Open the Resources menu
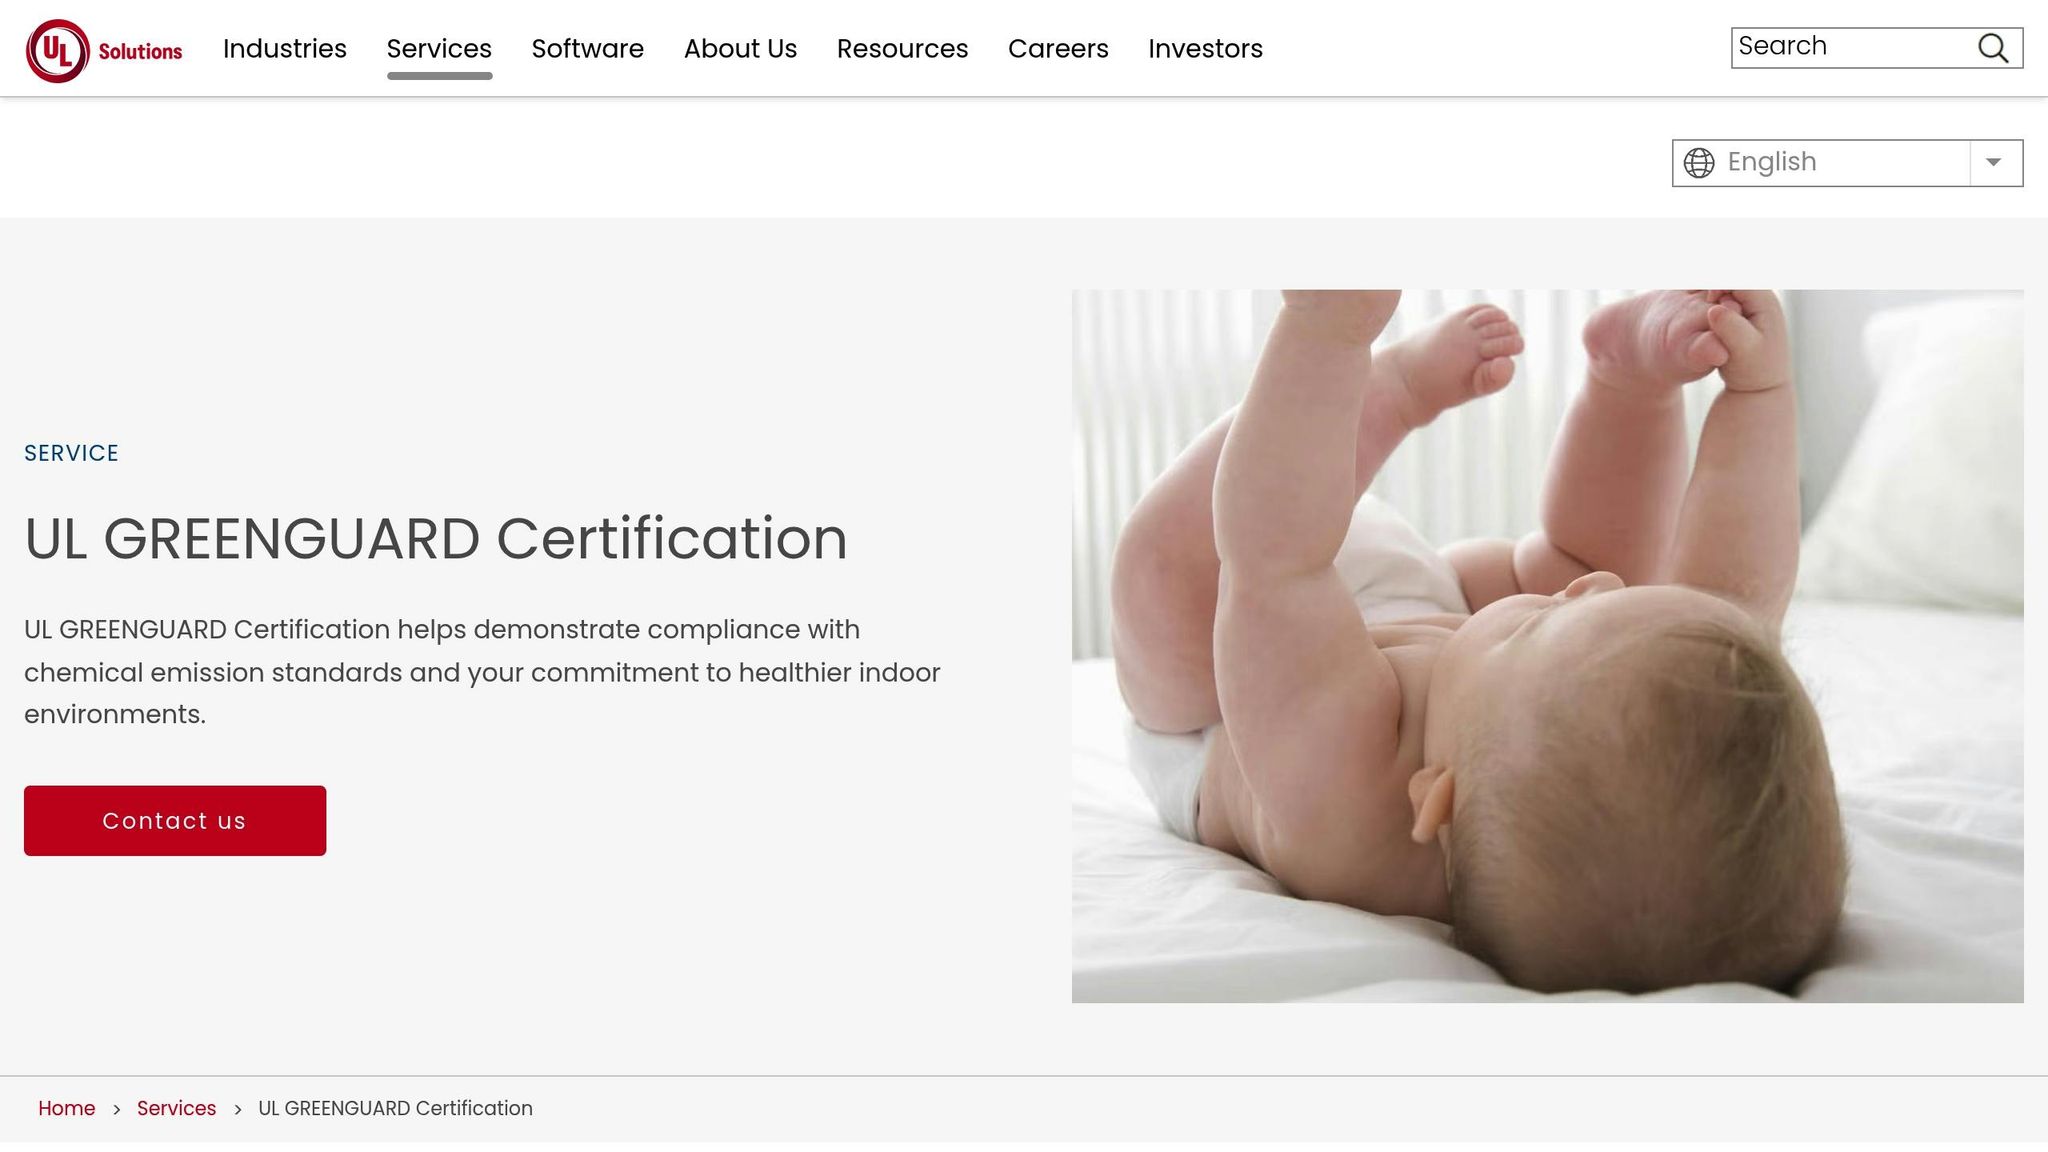 [902, 48]
